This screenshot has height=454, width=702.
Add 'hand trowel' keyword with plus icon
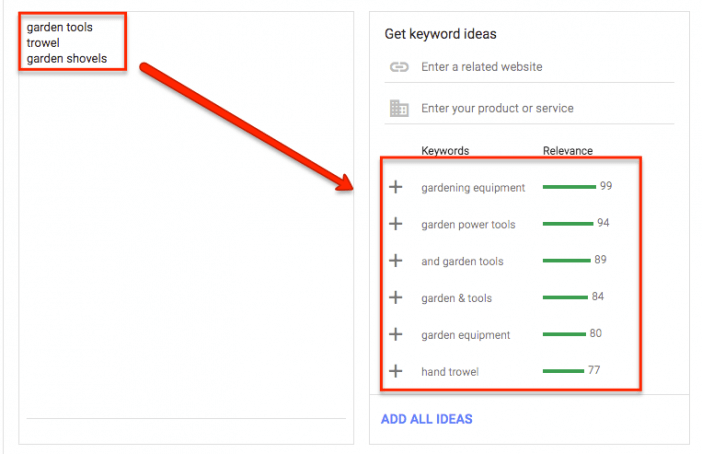pos(395,371)
